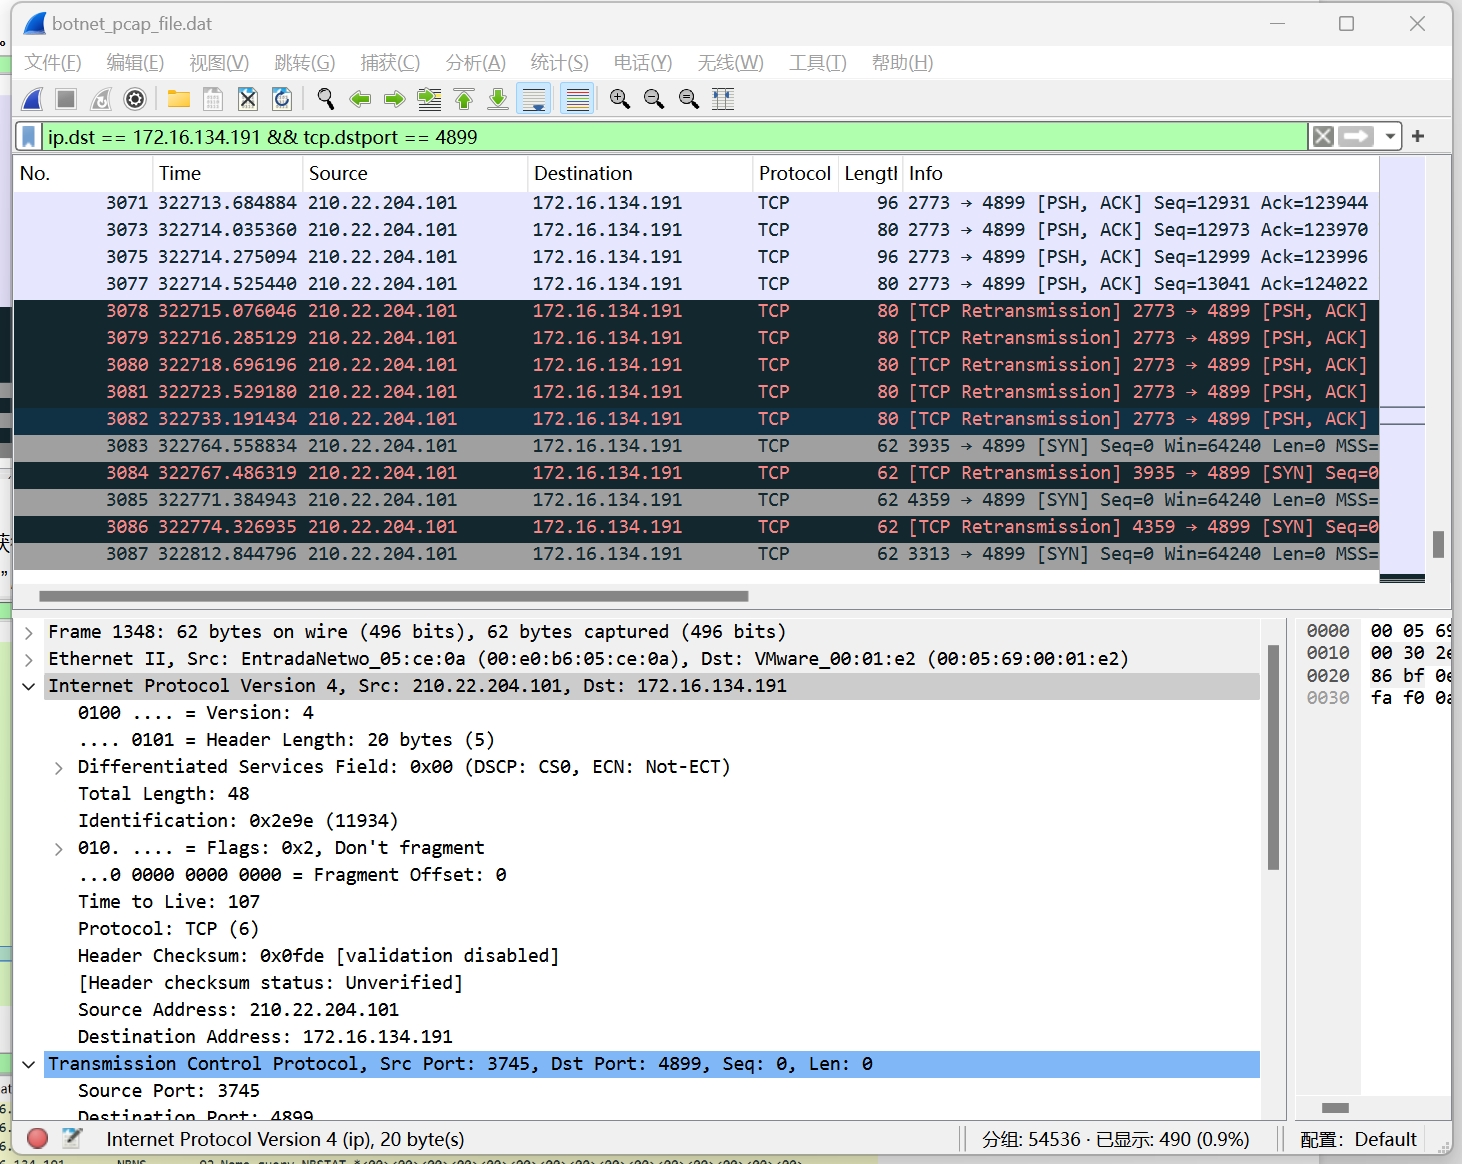Find a packet with the magnifier icon
Image resolution: width=1462 pixels, height=1164 pixels.
pyautogui.click(x=326, y=99)
